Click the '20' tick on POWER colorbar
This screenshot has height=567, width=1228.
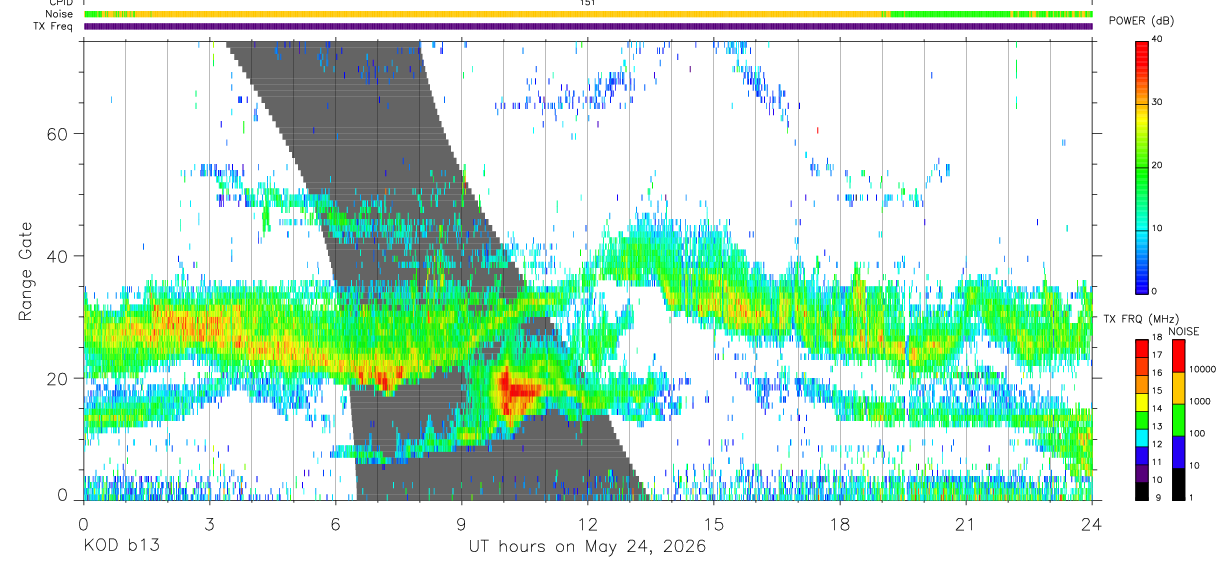(x=1159, y=165)
